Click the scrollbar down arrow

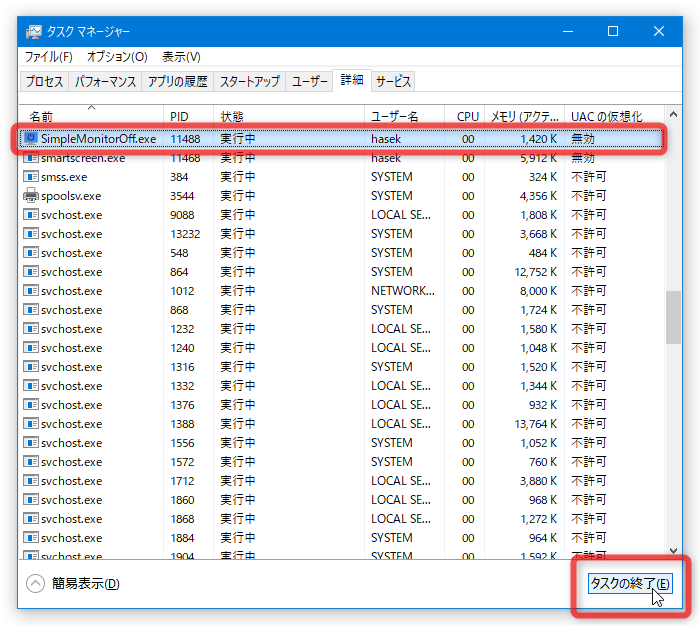tap(673, 551)
